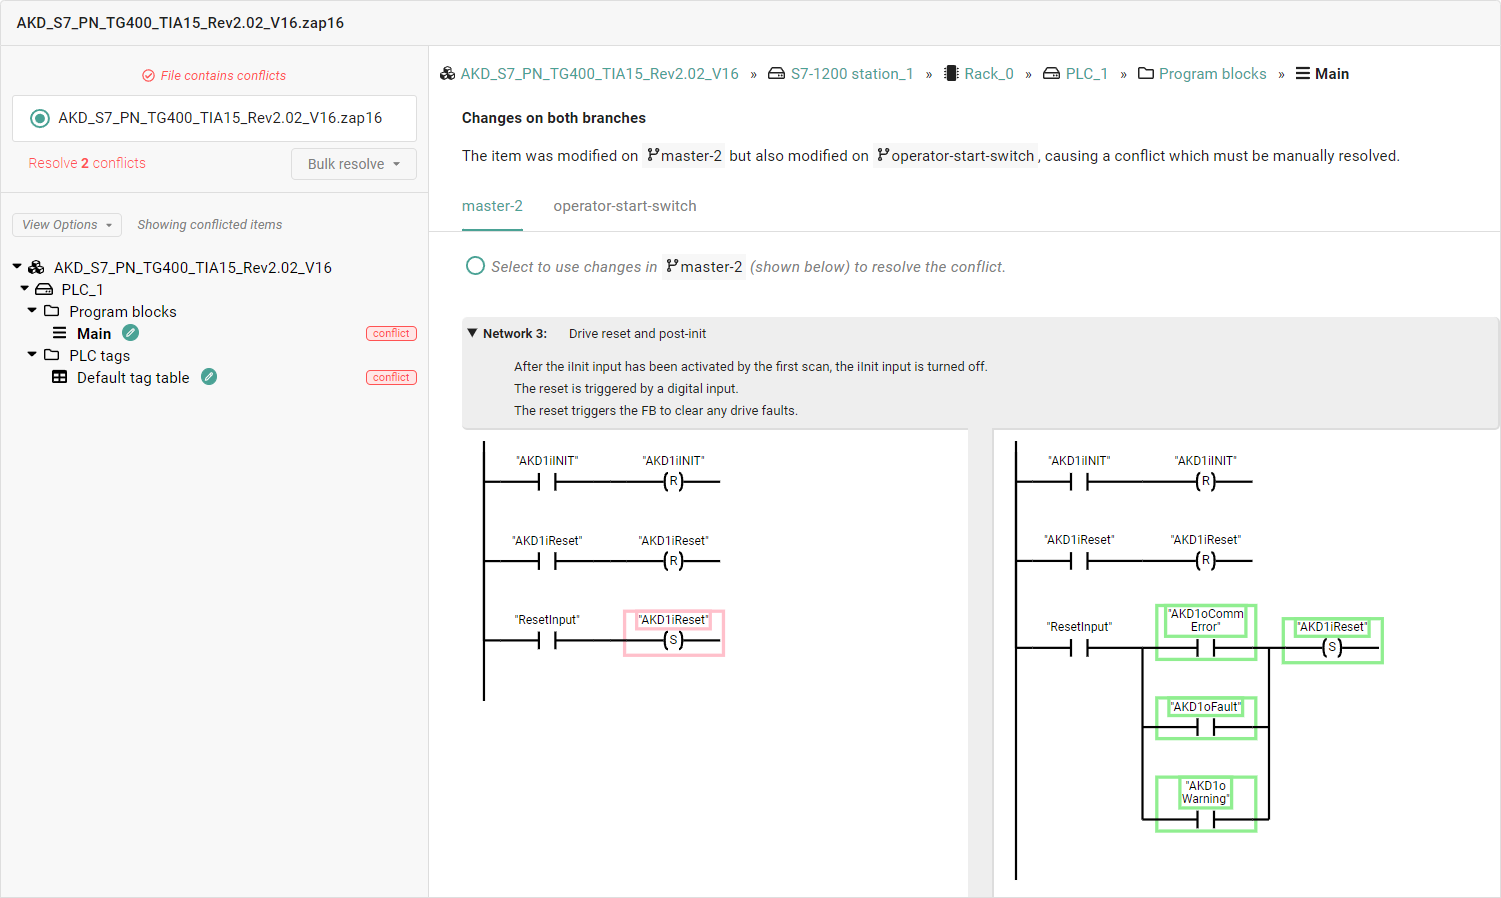Click the PLC_1 device icon in the breadcrumb

click(x=1050, y=73)
